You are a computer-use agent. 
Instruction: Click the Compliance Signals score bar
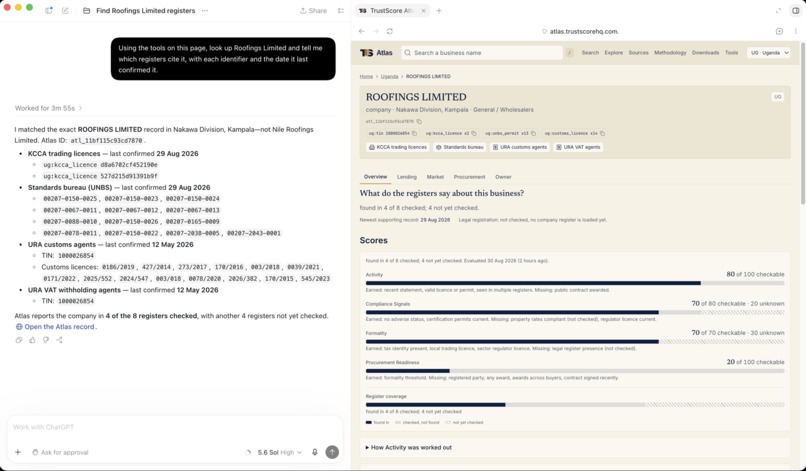pyautogui.click(x=575, y=312)
